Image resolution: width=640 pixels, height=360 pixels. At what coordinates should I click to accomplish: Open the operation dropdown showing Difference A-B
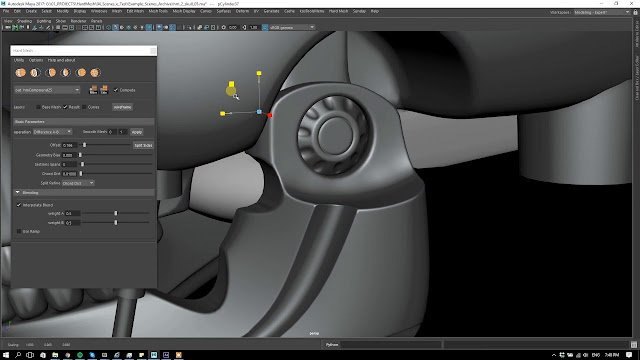(x=53, y=132)
